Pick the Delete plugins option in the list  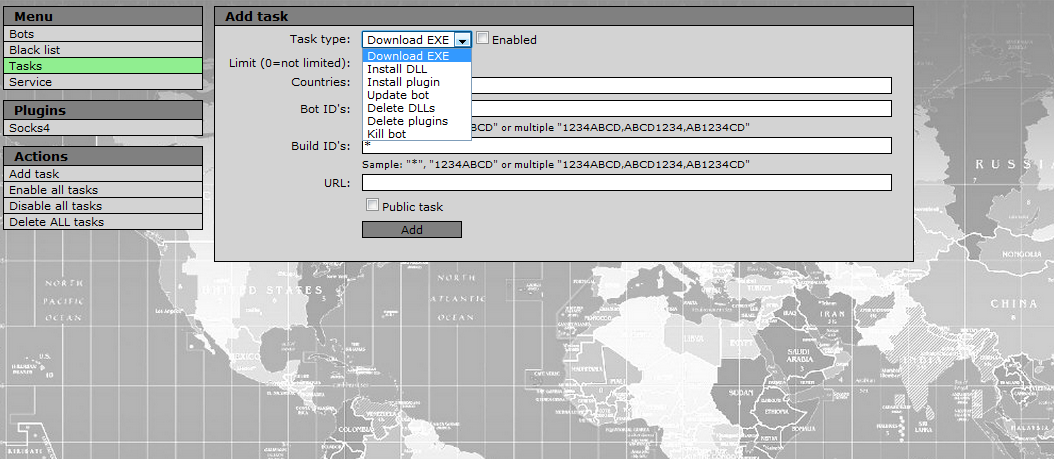[x=407, y=121]
